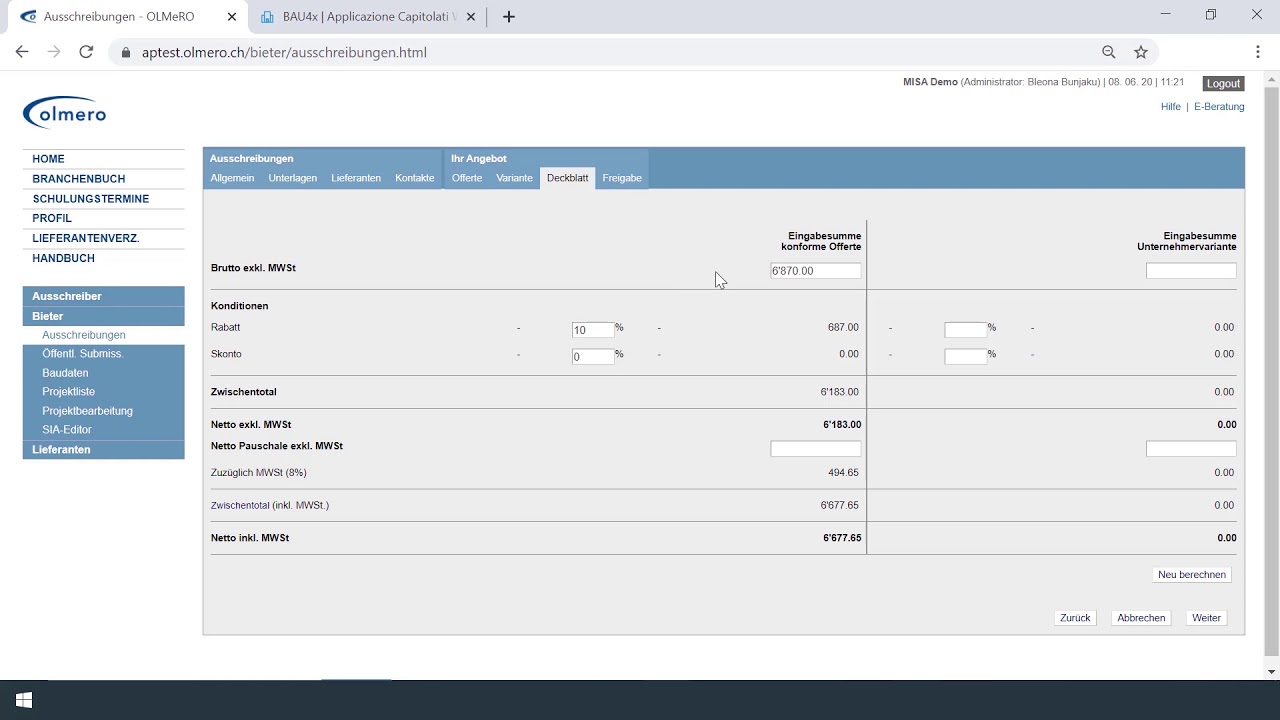This screenshot has width=1280, height=720.
Task: Go forward using the browser forward arrow
Action: tap(54, 52)
